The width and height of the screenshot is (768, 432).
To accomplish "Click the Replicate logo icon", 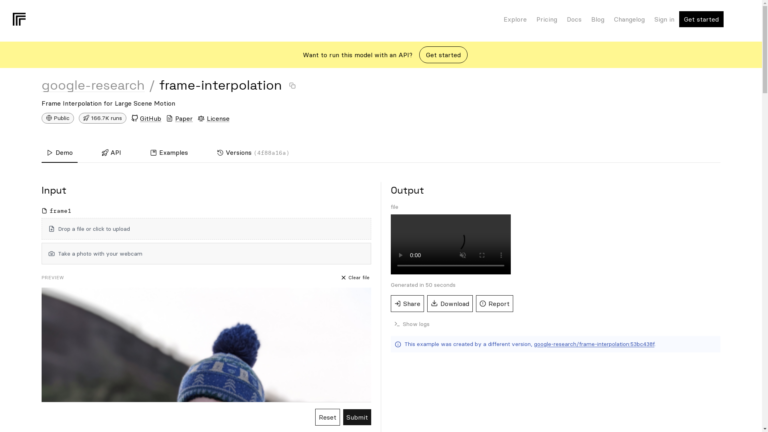I will pyautogui.click(x=19, y=19).
